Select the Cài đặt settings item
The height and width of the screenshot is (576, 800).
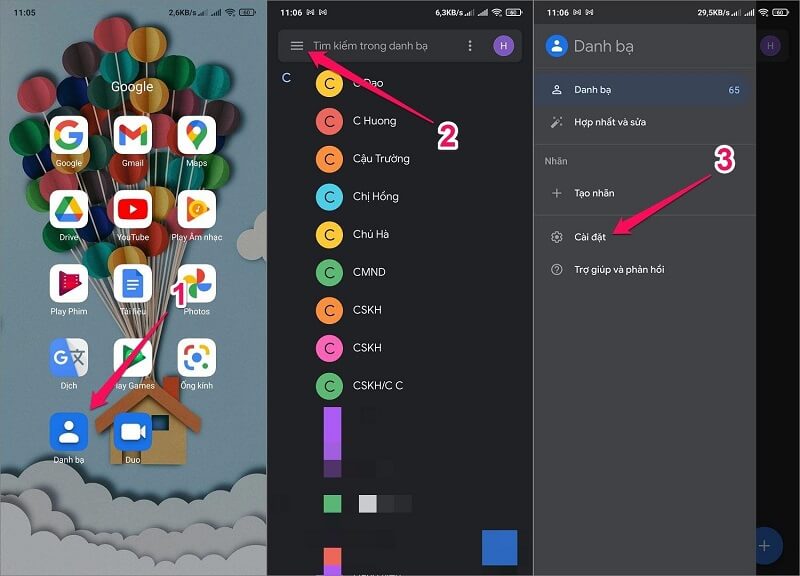coord(590,237)
